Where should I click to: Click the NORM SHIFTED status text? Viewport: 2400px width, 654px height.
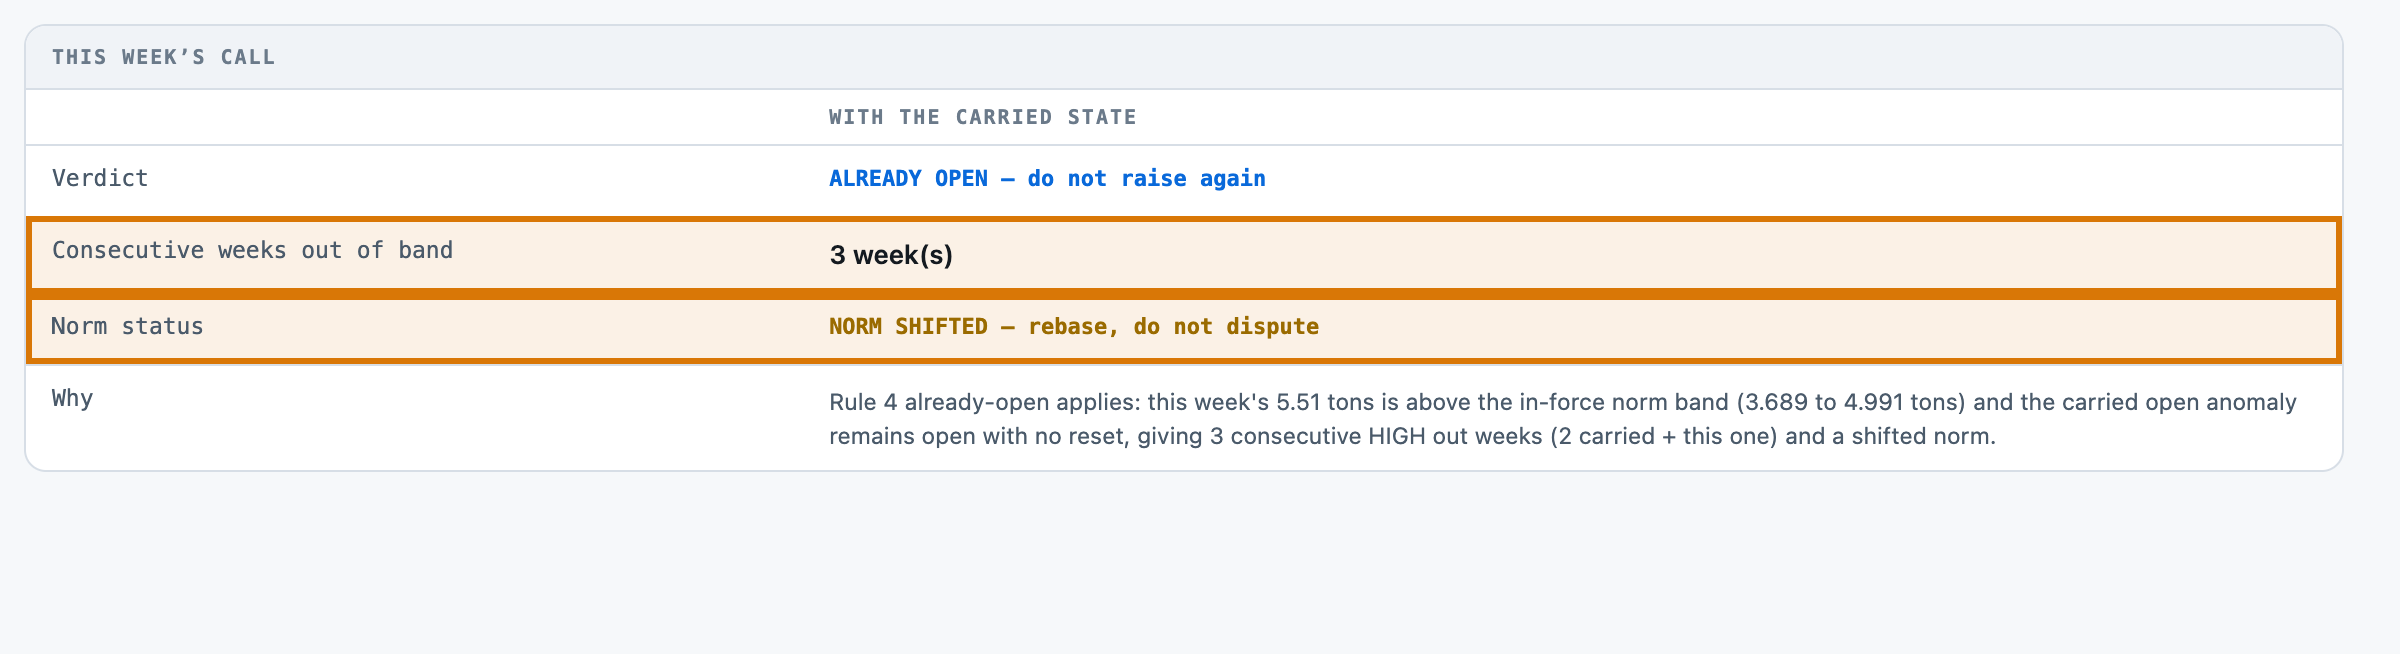pos(908,326)
